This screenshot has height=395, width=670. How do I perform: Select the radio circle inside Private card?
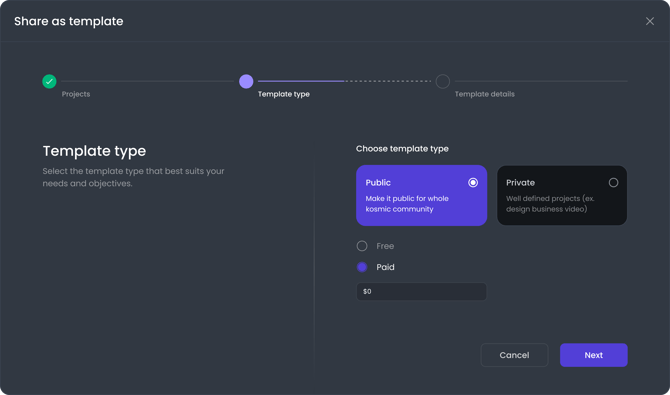point(613,183)
